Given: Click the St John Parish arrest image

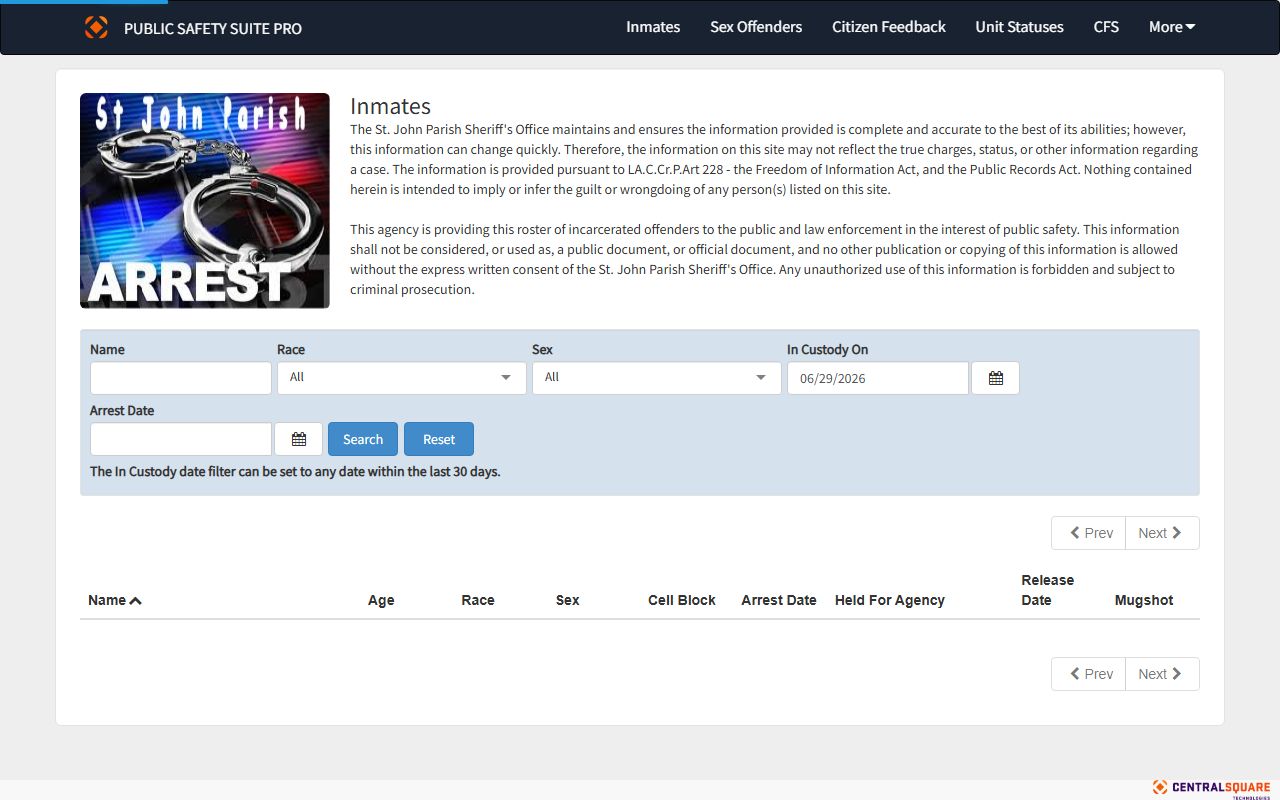Looking at the screenshot, I should (205, 201).
